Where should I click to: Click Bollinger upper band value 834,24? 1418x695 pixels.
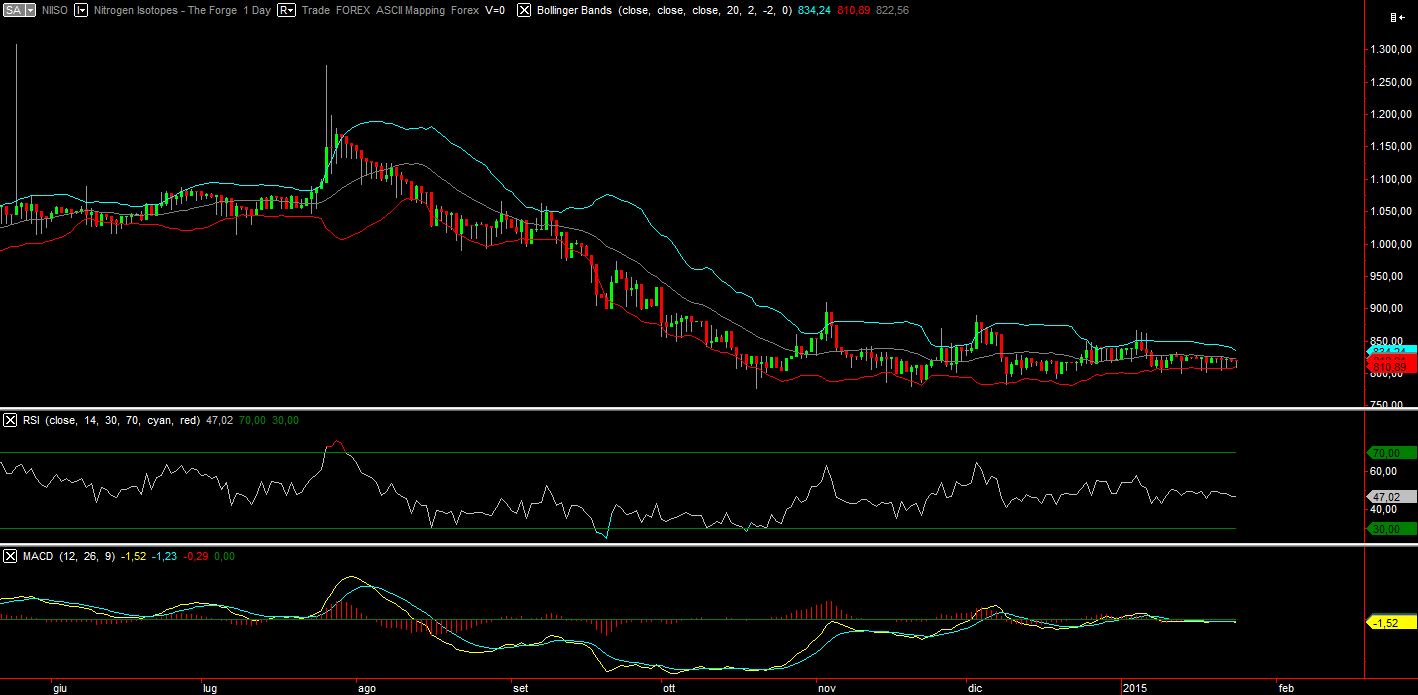(x=814, y=10)
